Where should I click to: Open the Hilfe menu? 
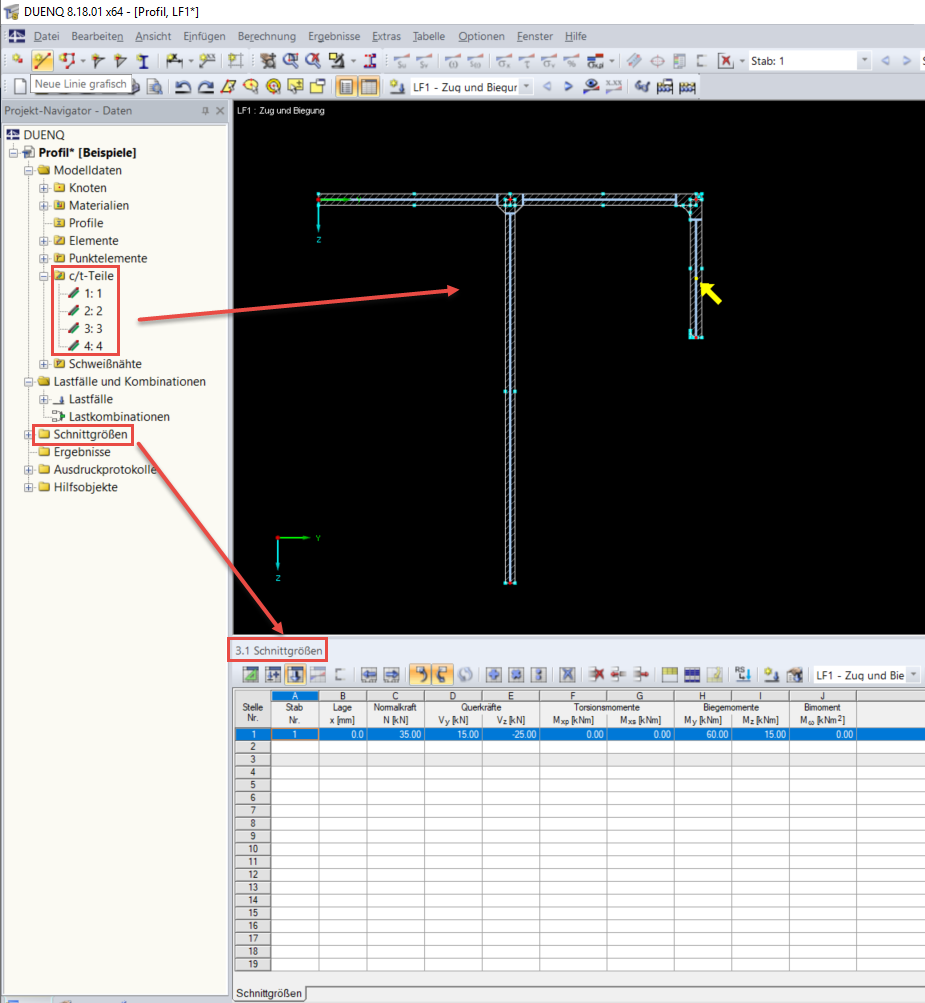(x=576, y=36)
